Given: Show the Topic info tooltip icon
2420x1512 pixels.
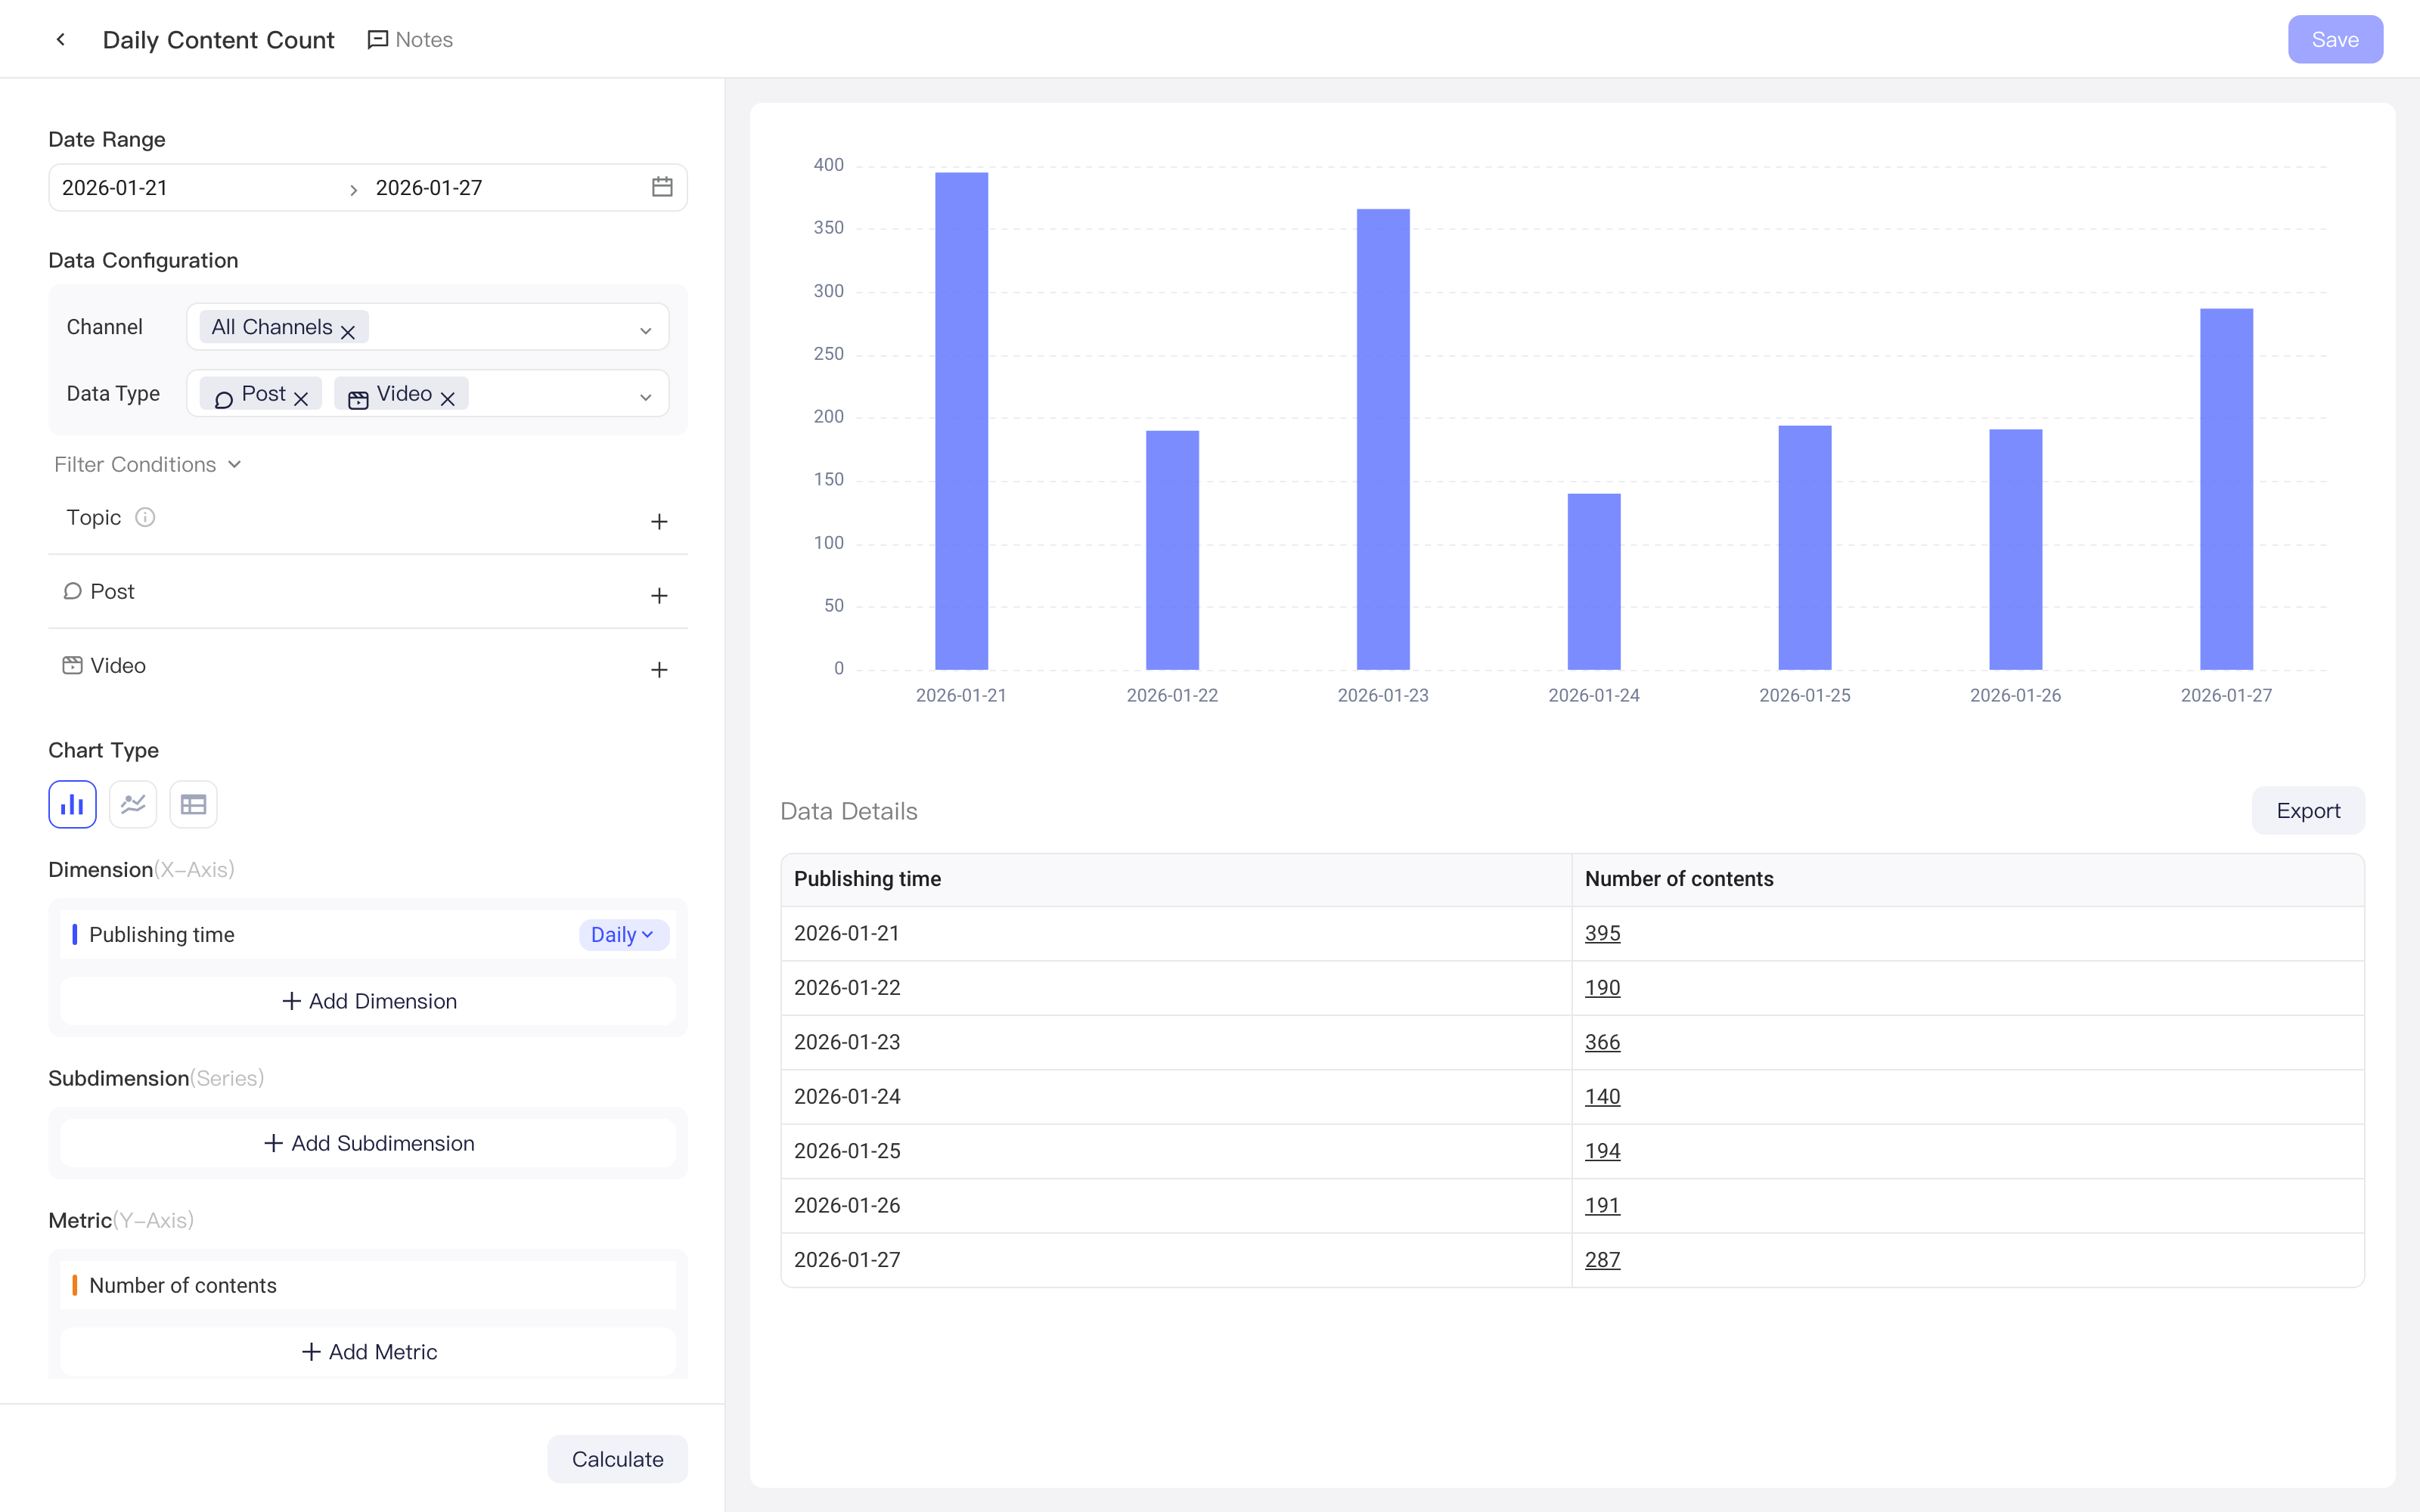Looking at the screenshot, I should tap(145, 517).
